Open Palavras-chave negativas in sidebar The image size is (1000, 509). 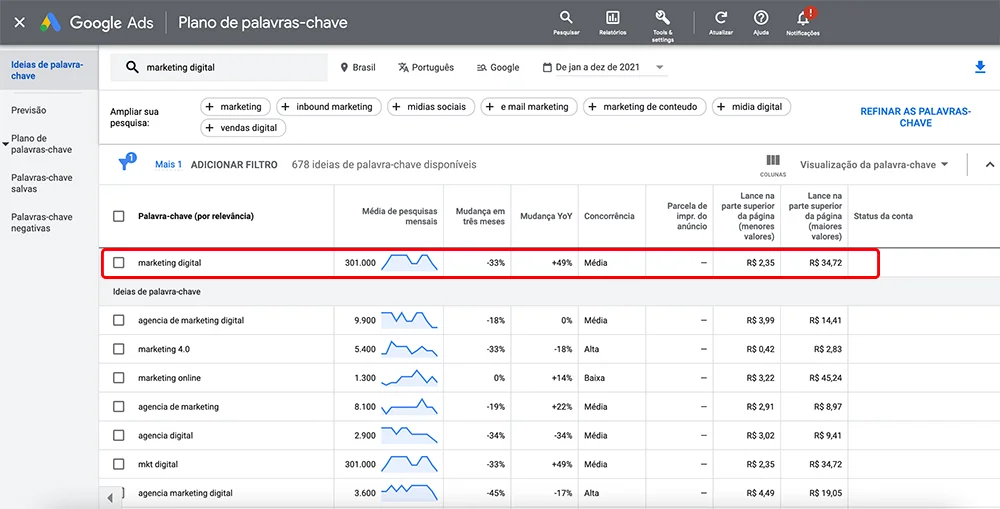(41, 222)
